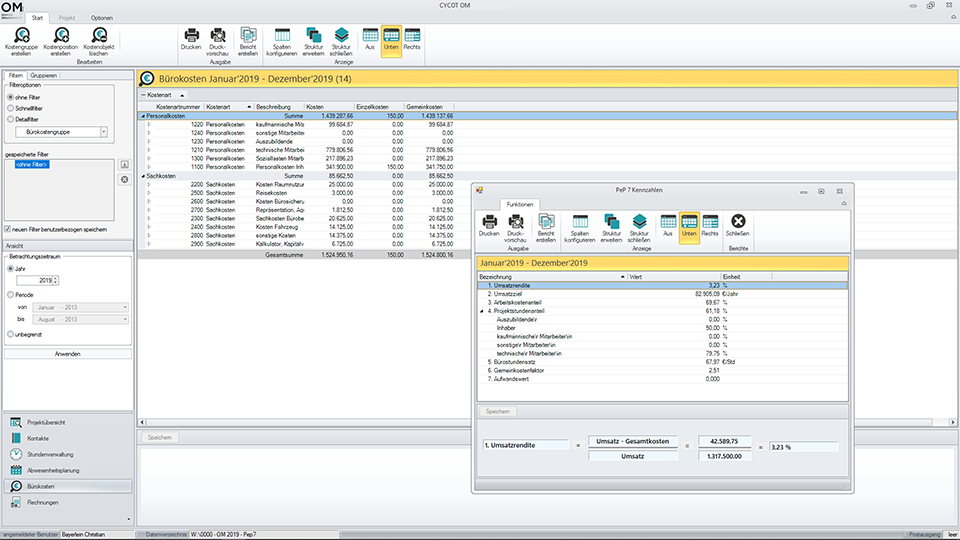This screenshot has height=540, width=960.
Task: Open Abwesenheitsplanung navigation item
Action: point(67,470)
